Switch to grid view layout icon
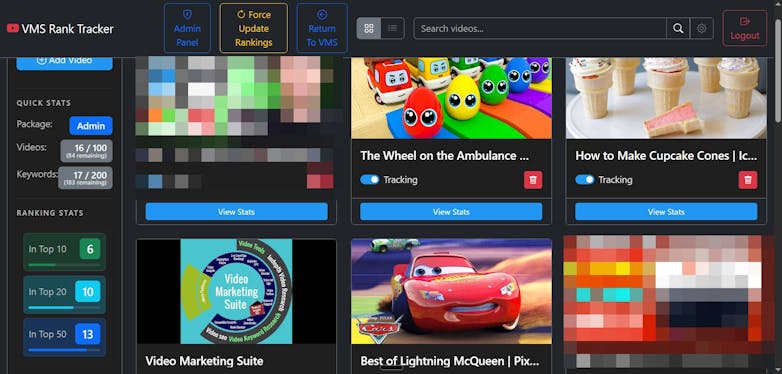The image size is (782, 374). 369,28
